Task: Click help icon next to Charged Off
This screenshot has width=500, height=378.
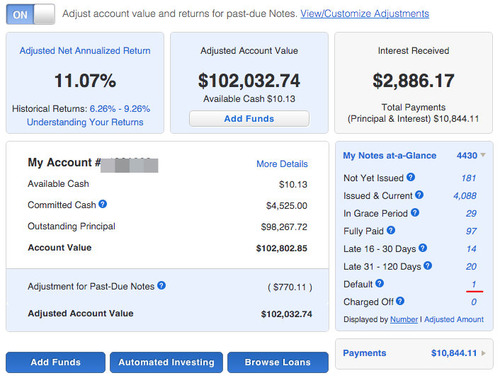Action: [x=400, y=301]
